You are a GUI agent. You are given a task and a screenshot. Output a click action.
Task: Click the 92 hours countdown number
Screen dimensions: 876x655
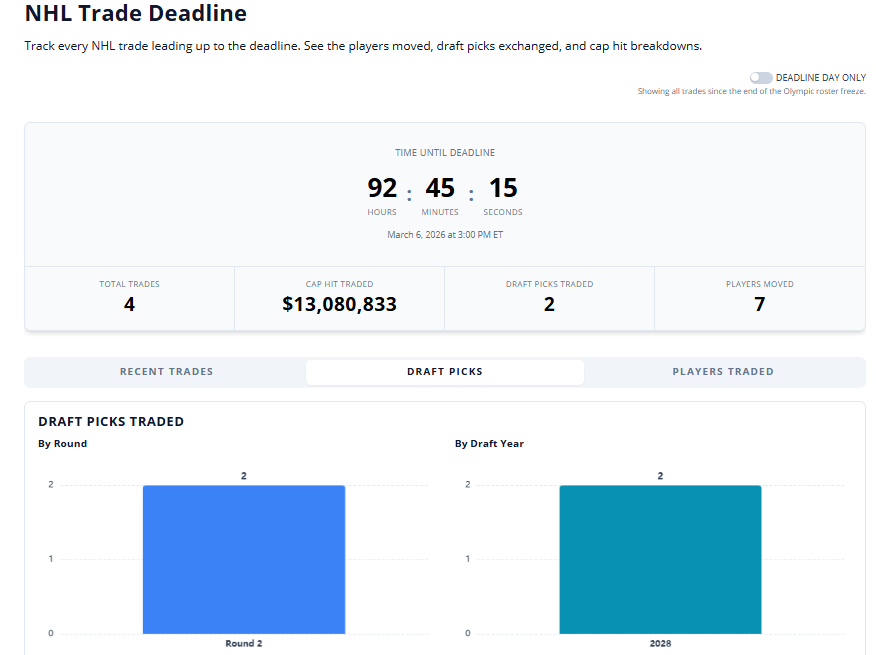382,188
